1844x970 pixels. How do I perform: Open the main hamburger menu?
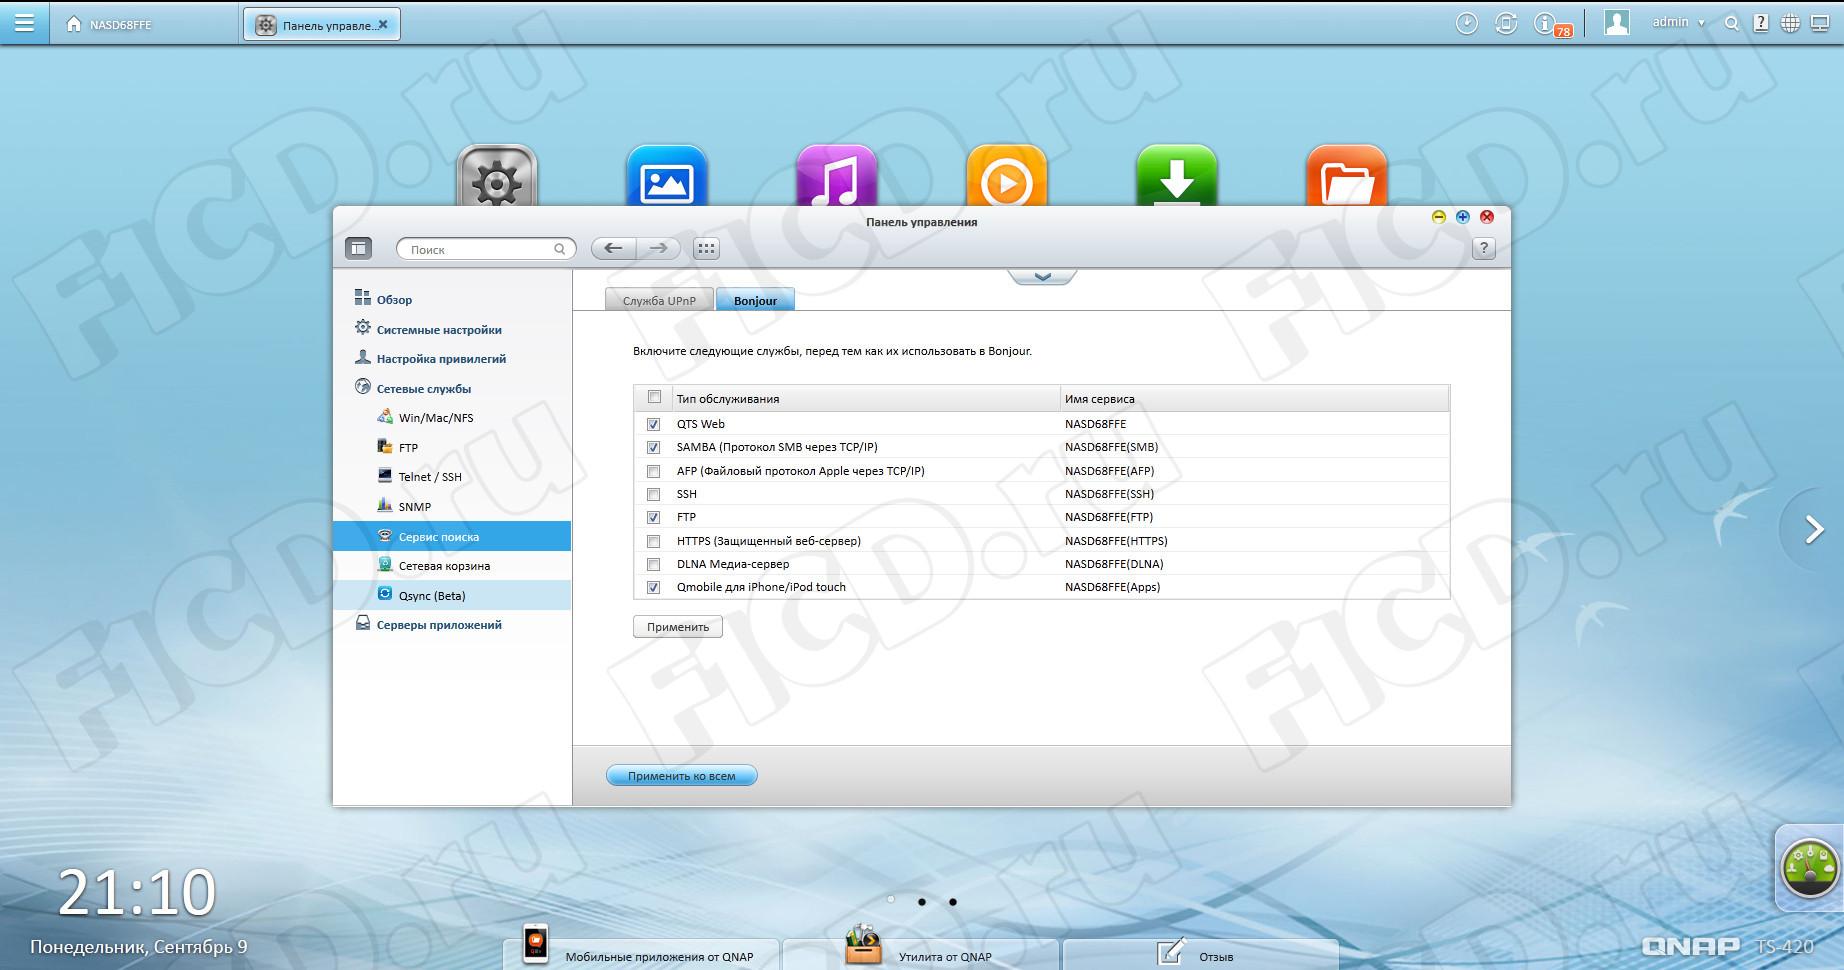(24, 23)
